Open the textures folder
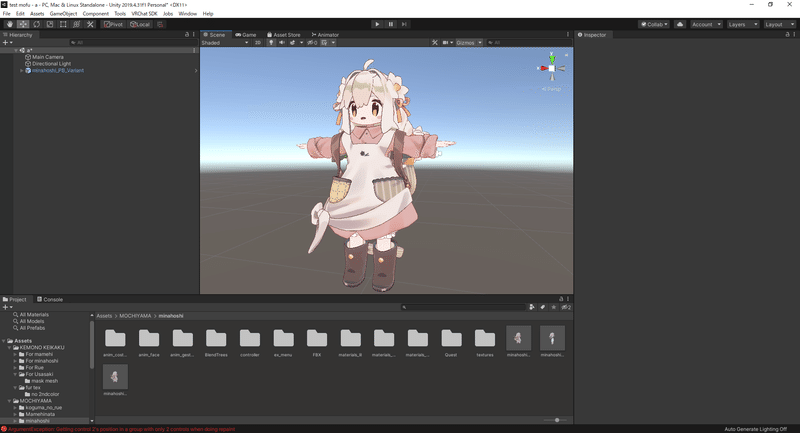 tap(485, 342)
